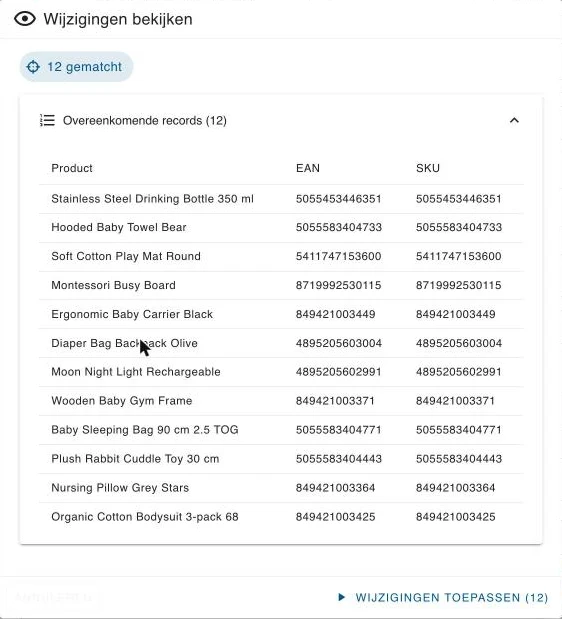Click SKU value of Diaper Bag Backpack Olive
The image size is (562, 619).
(x=459, y=343)
